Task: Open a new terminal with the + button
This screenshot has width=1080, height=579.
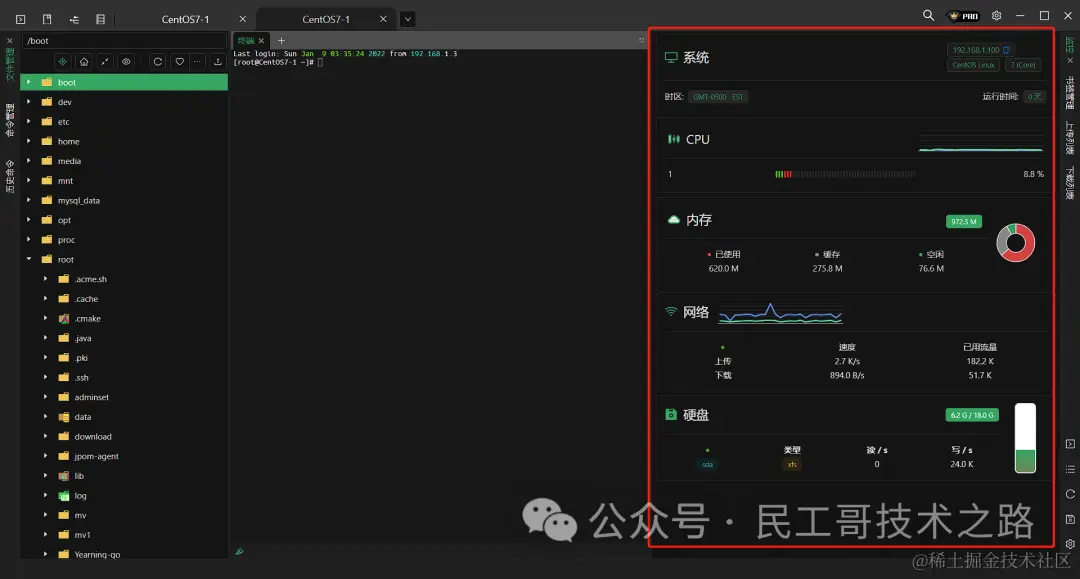Action: click(281, 40)
